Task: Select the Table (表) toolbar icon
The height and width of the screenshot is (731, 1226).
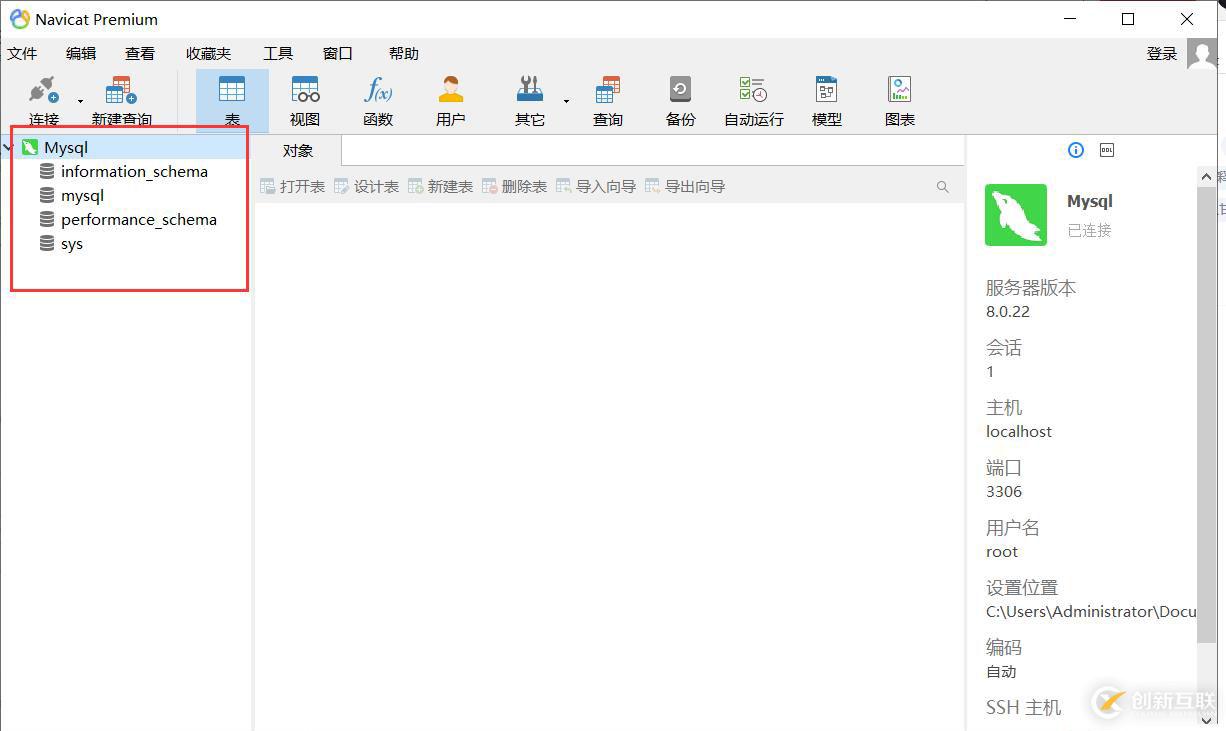Action: [232, 90]
